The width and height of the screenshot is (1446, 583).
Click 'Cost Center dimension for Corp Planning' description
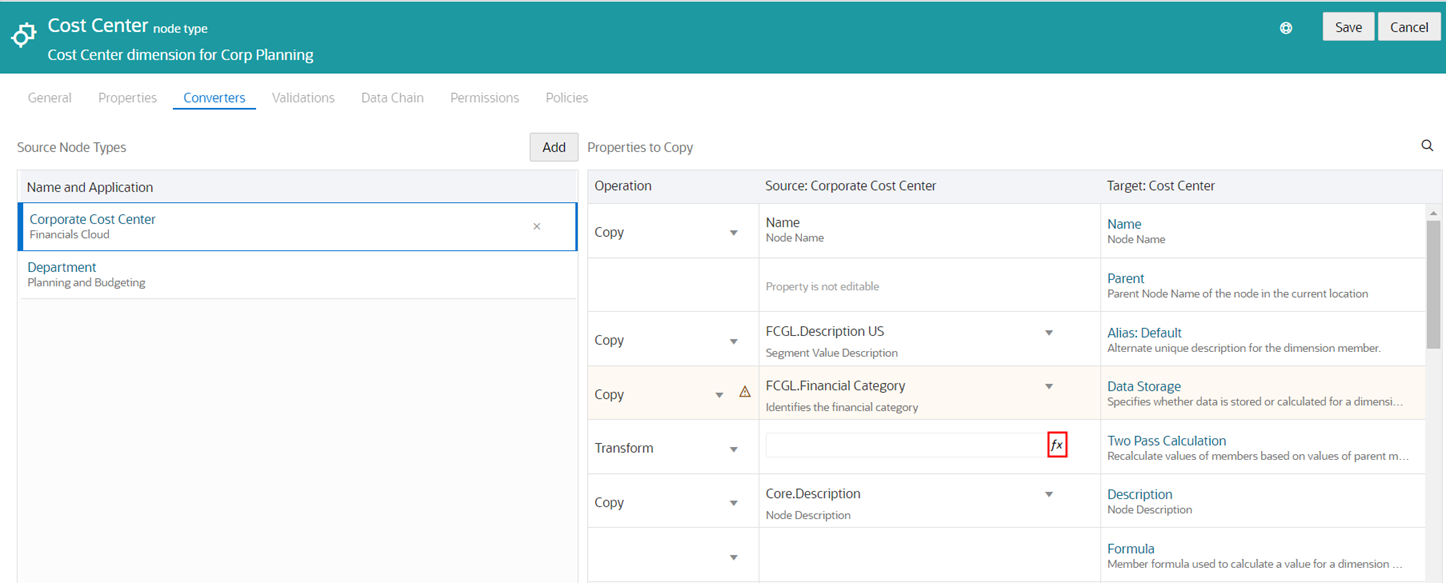(x=181, y=55)
